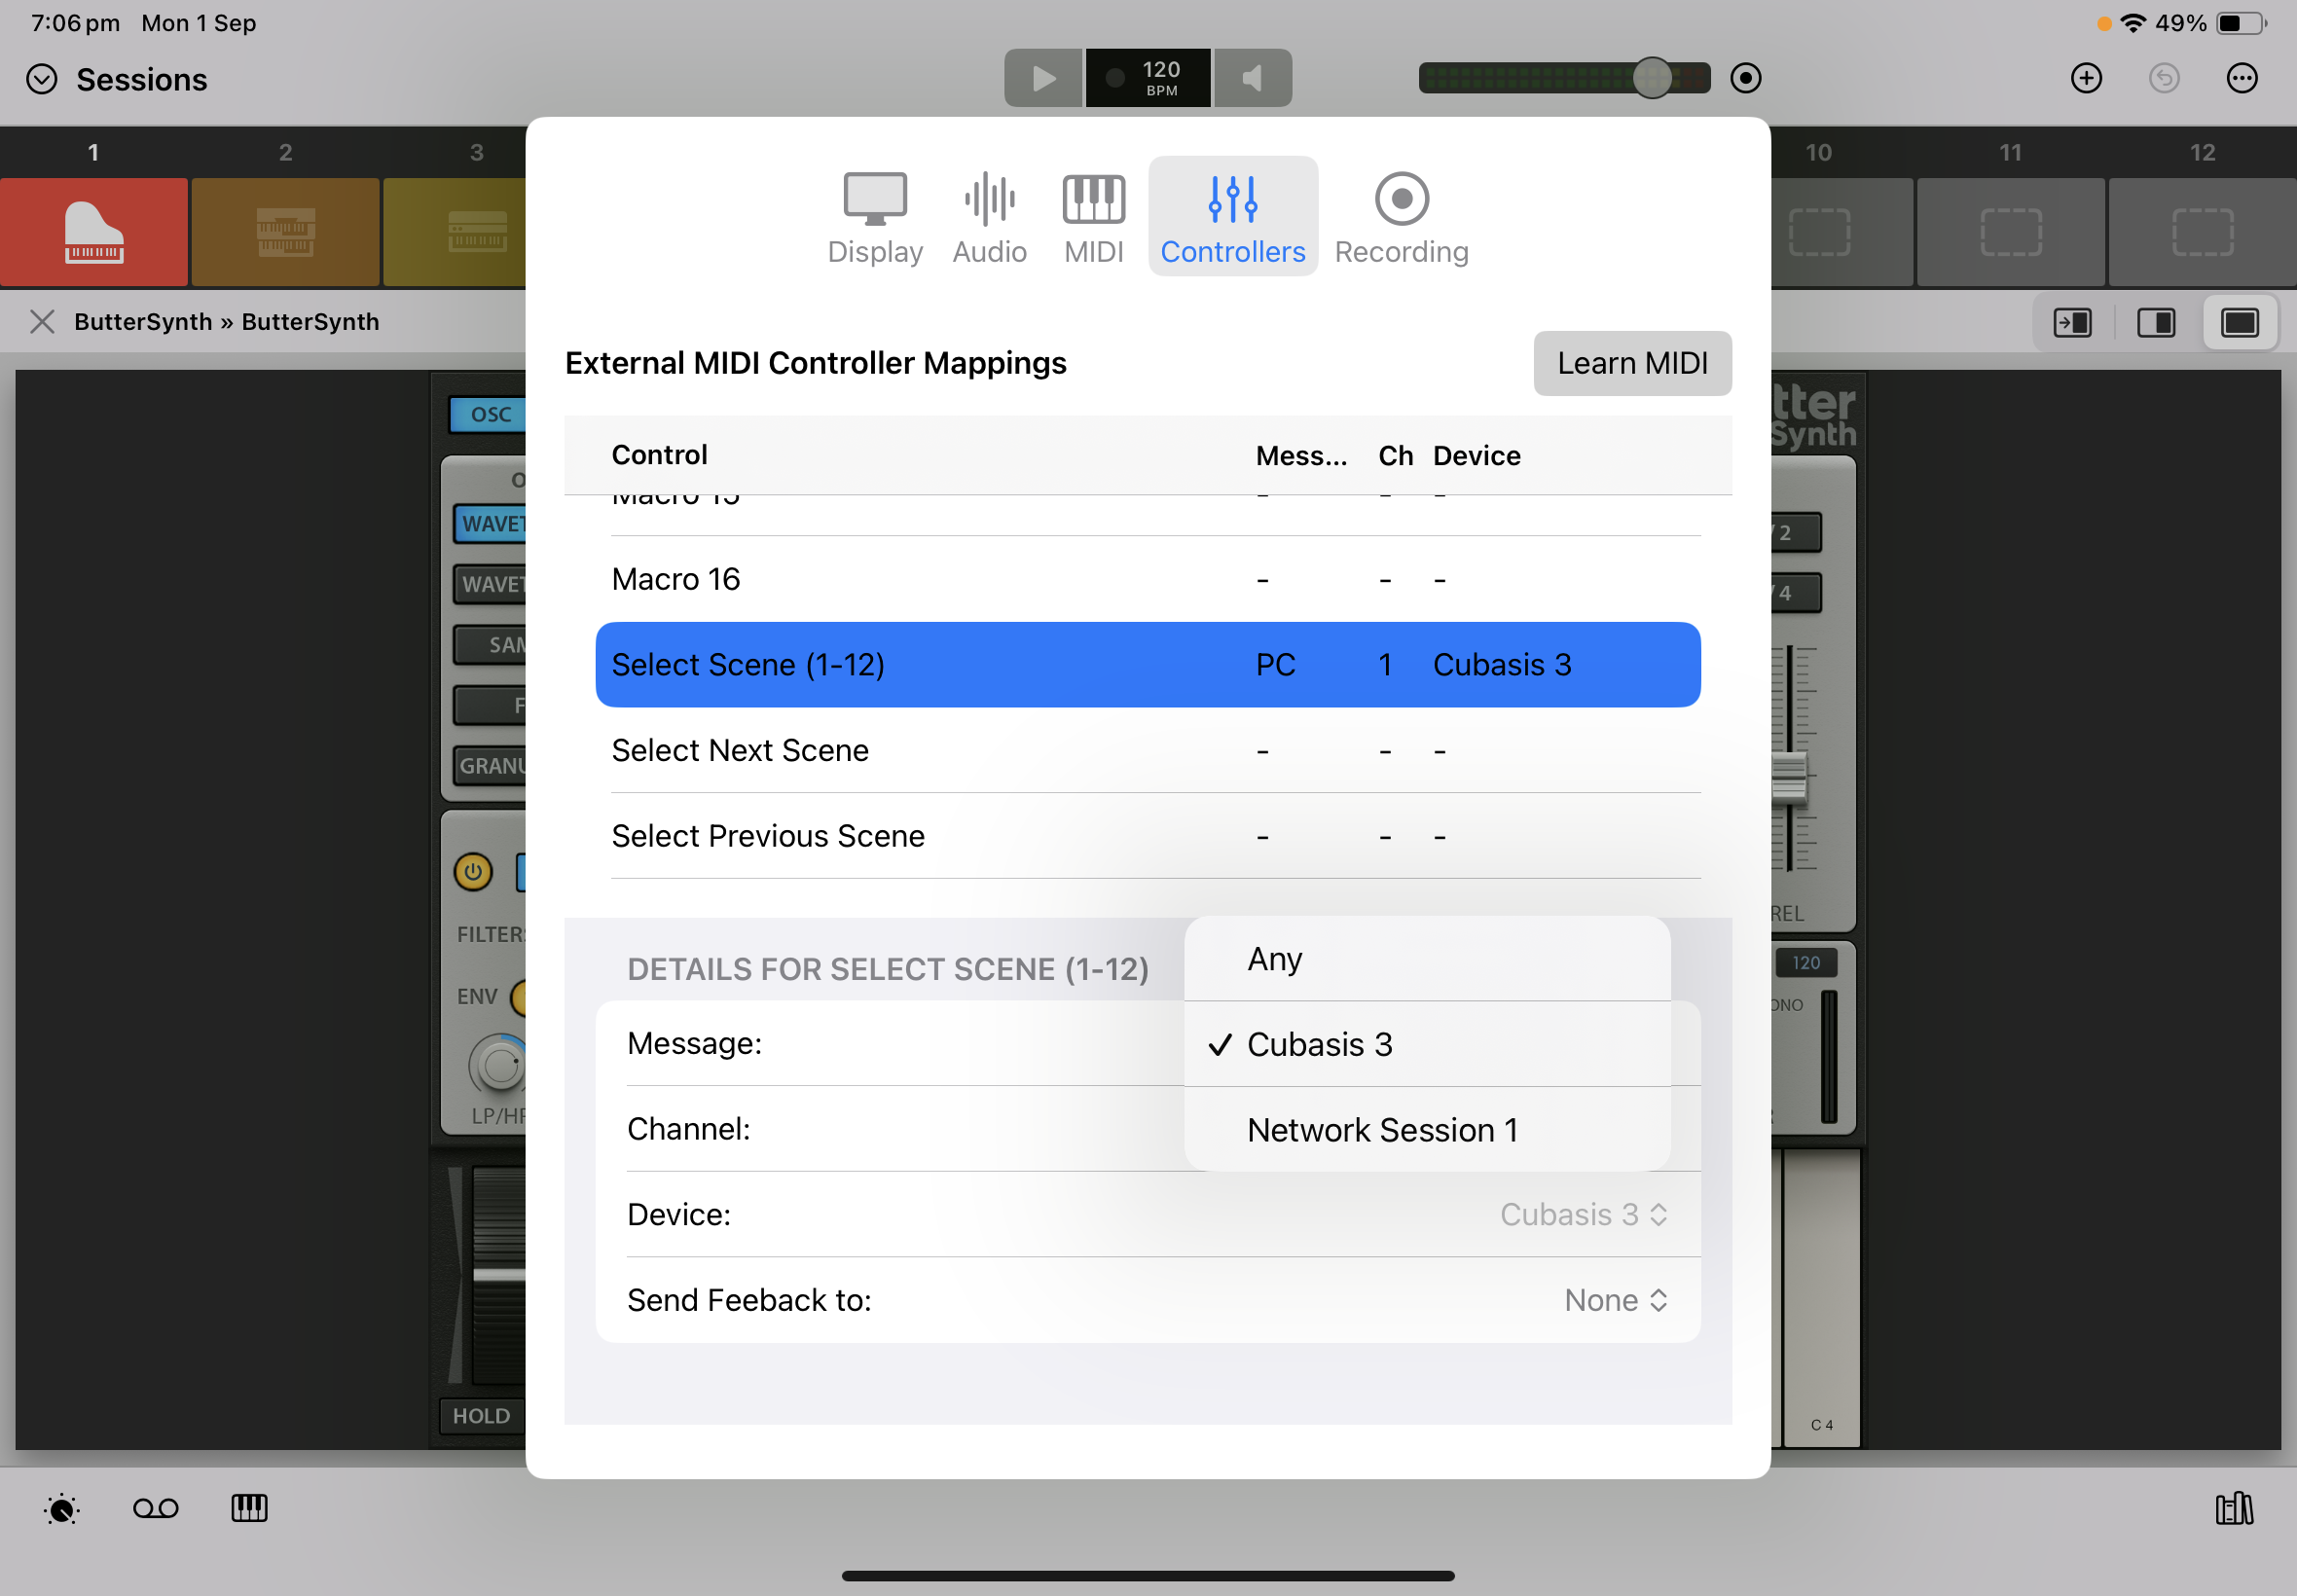This screenshot has width=2297, height=1596.
Task: Tap the record dot icon in transport bar
Action: pos(1744,77)
